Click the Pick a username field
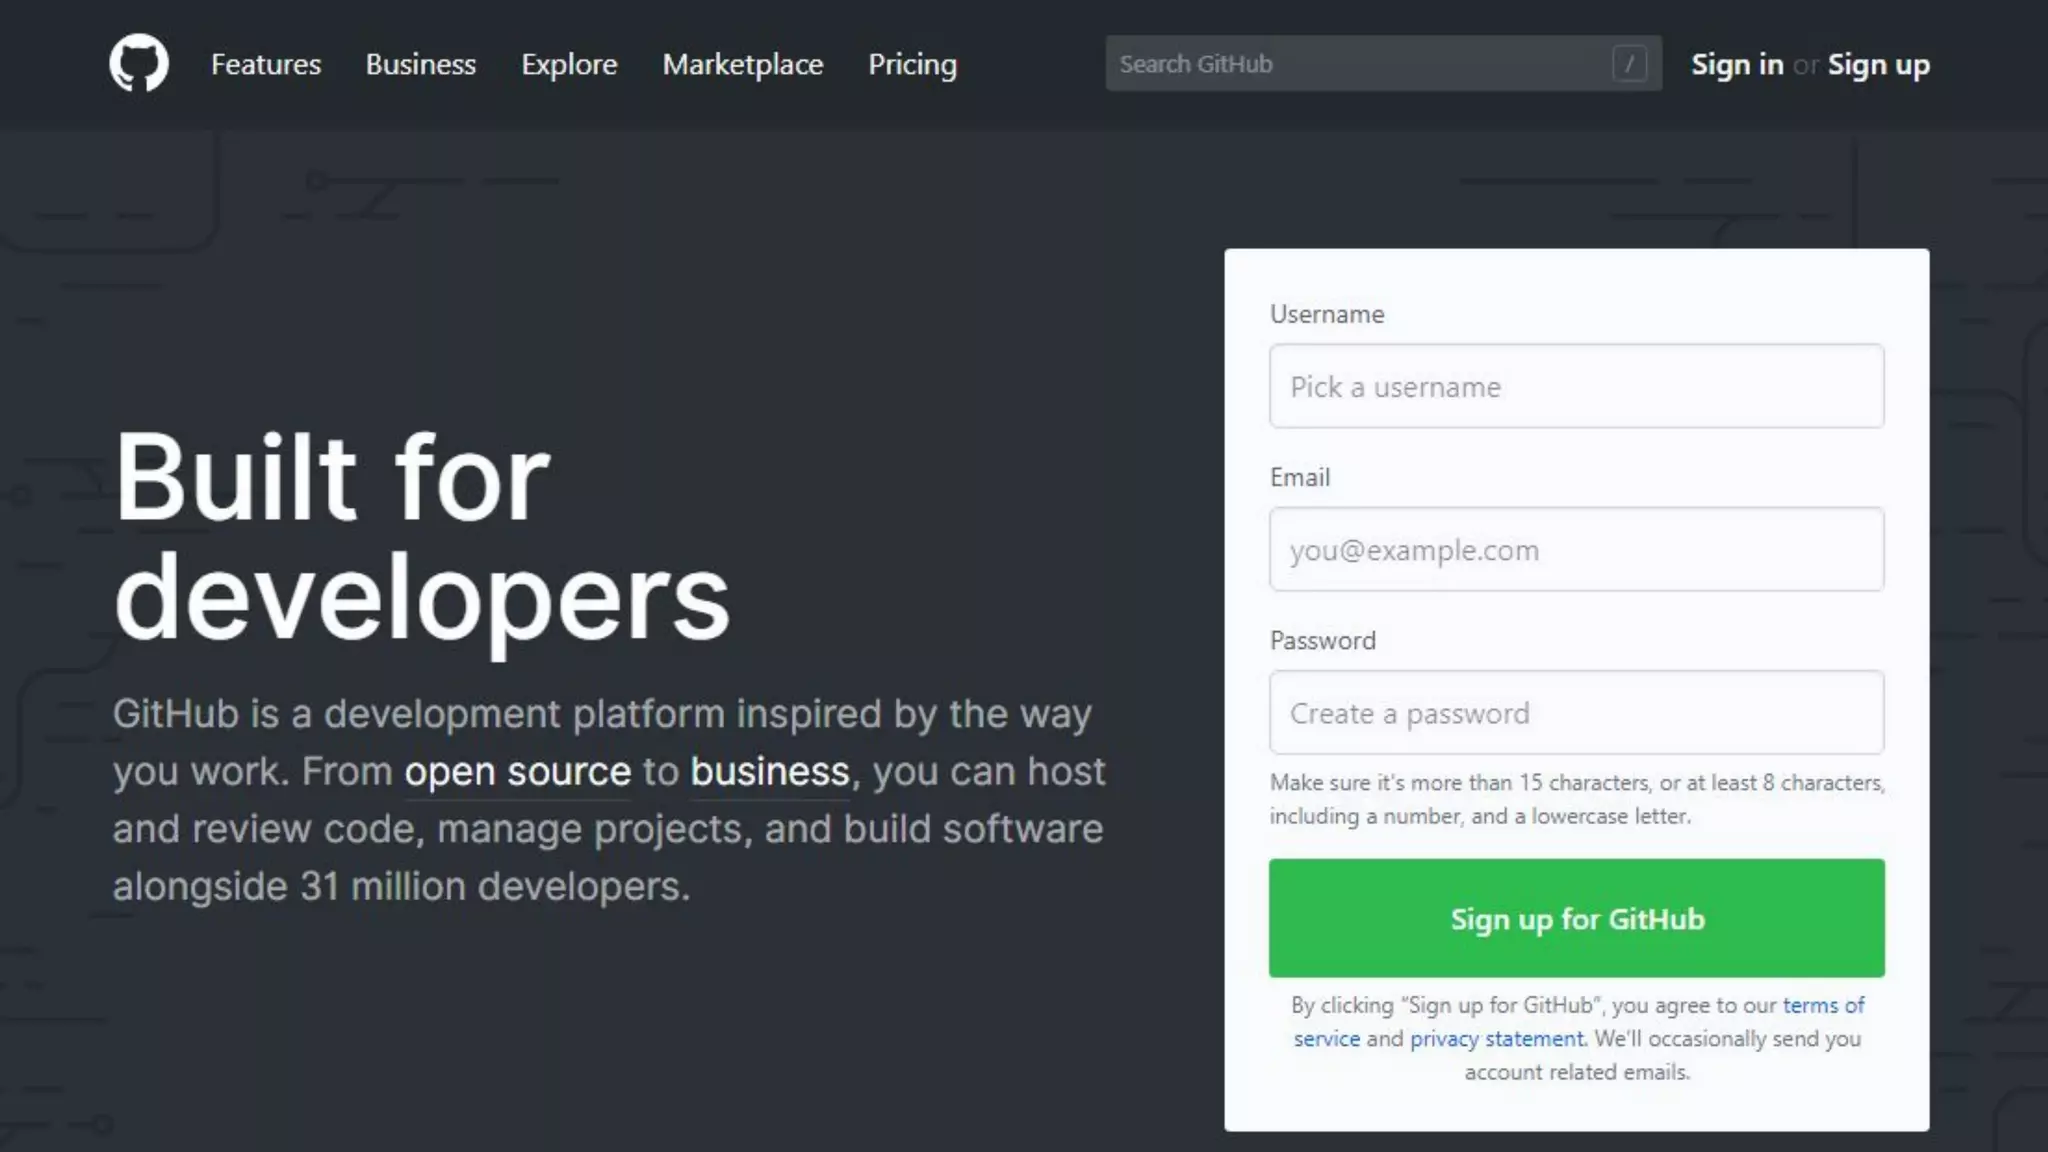Image resolution: width=2048 pixels, height=1152 pixels. click(1576, 387)
